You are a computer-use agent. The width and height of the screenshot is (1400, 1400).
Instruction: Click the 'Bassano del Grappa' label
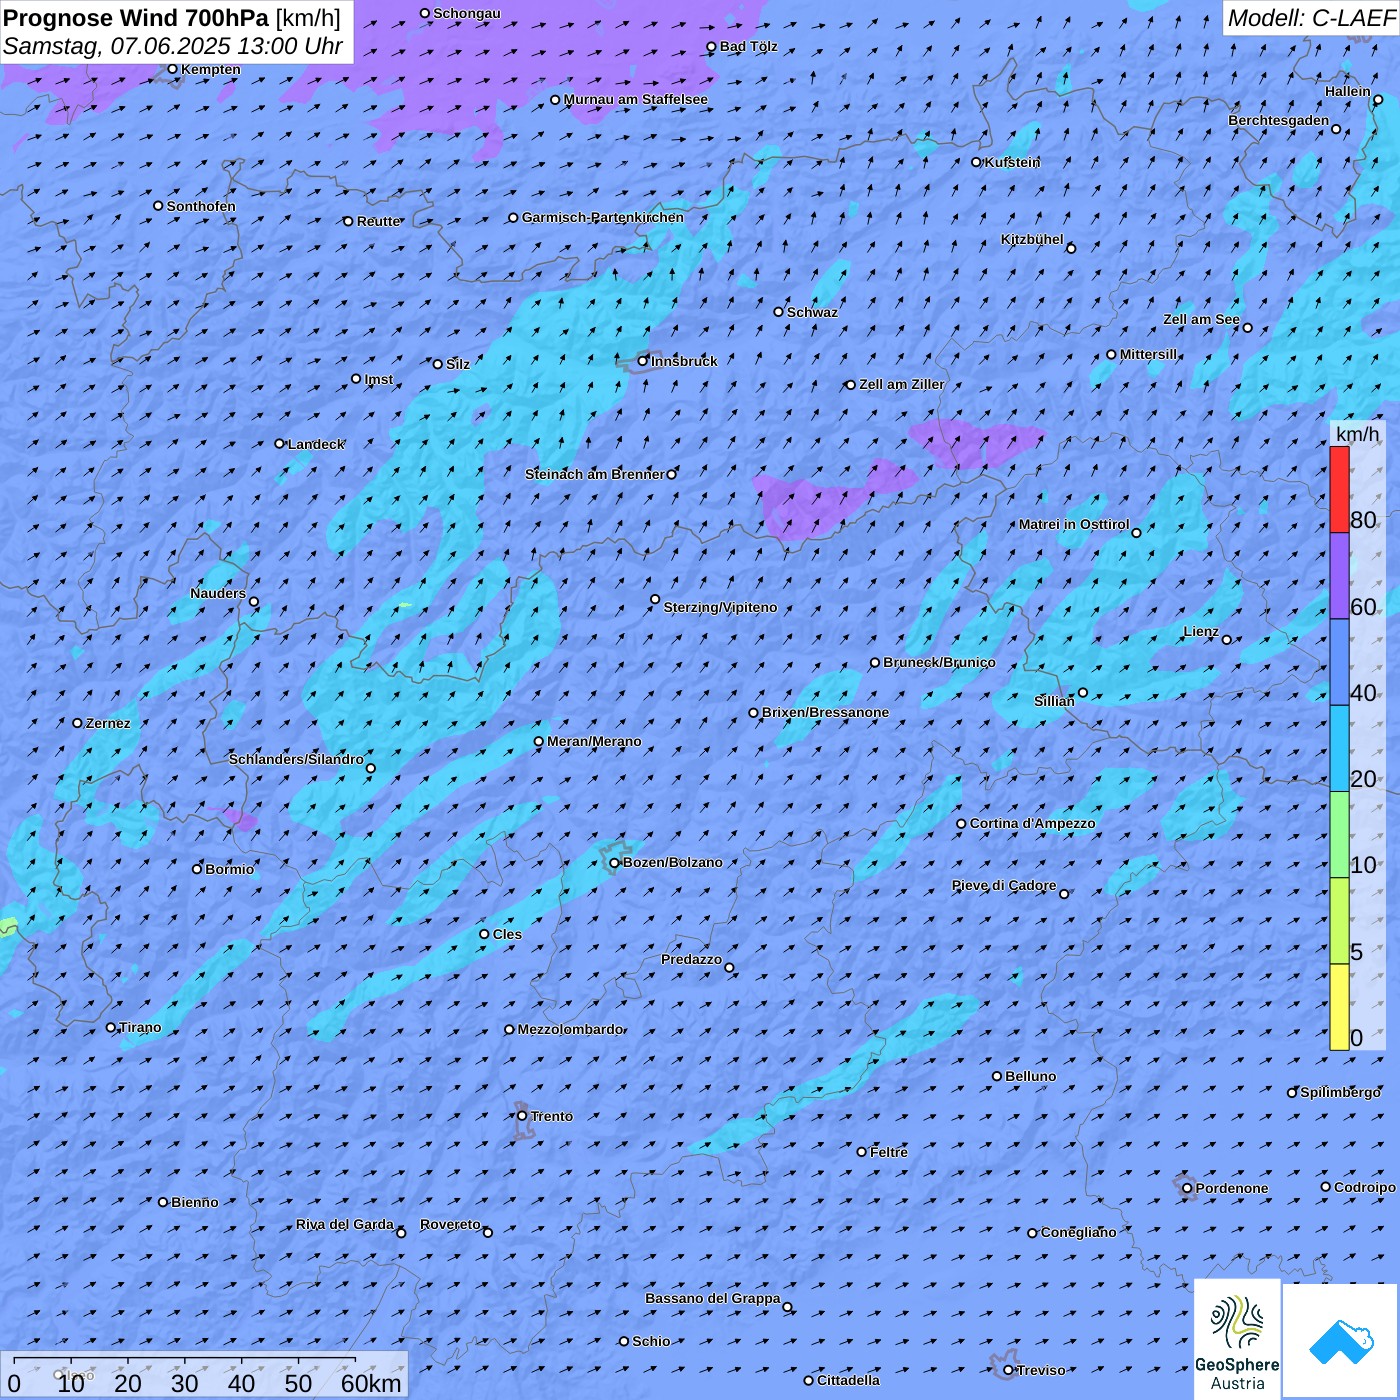point(713,1298)
